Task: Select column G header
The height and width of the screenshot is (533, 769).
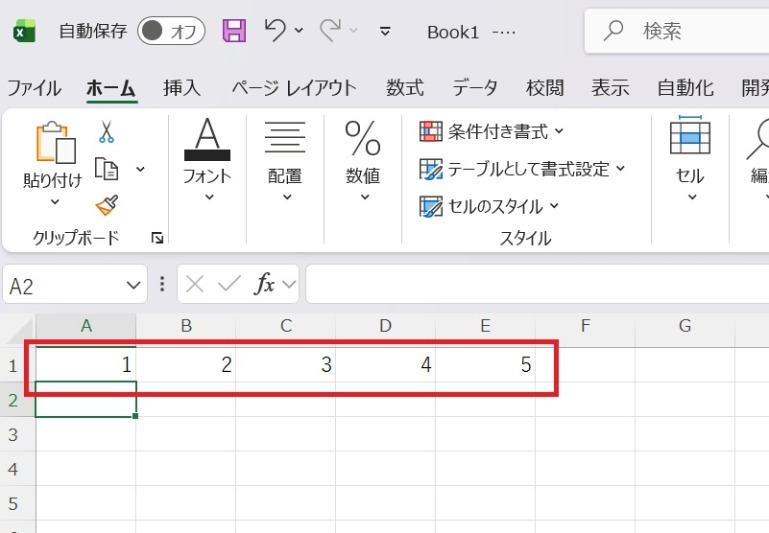Action: pyautogui.click(x=685, y=326)
